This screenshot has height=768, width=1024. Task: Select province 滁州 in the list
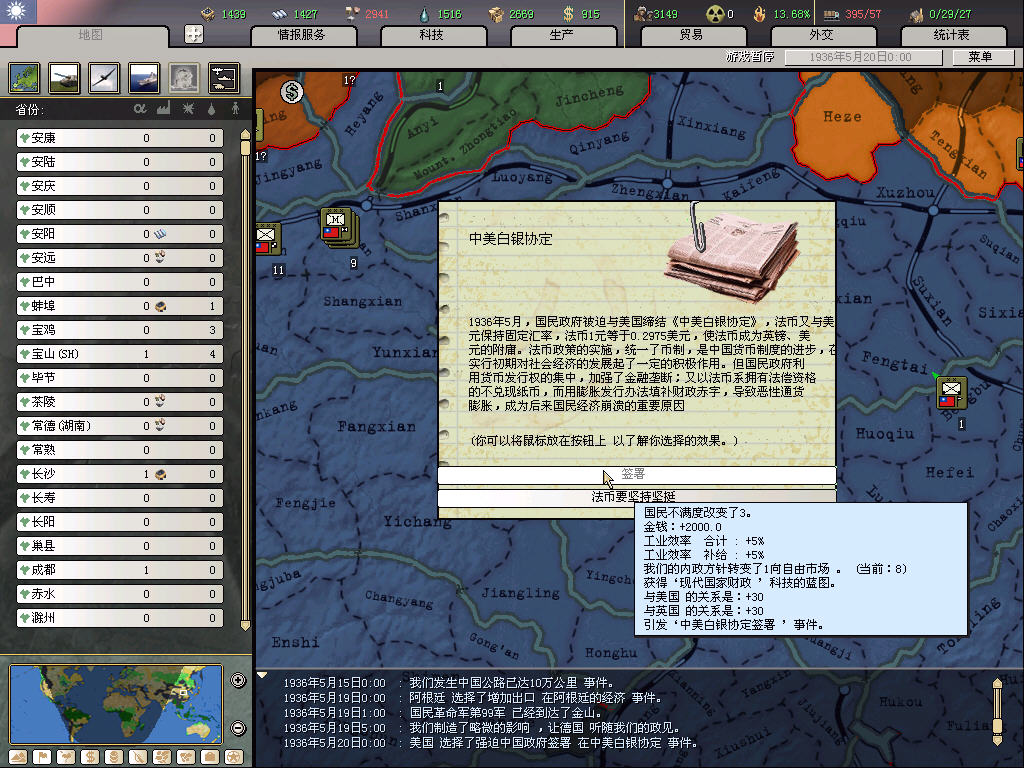120,618
